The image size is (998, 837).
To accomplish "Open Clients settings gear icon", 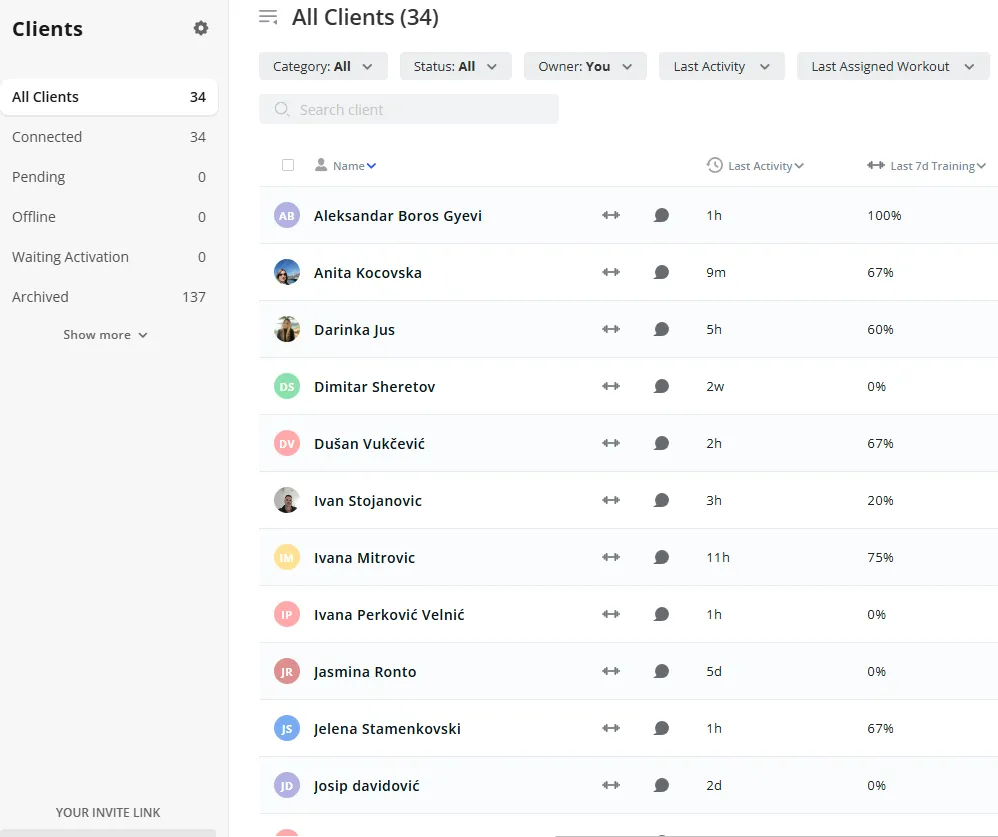I will click(201, 28).
